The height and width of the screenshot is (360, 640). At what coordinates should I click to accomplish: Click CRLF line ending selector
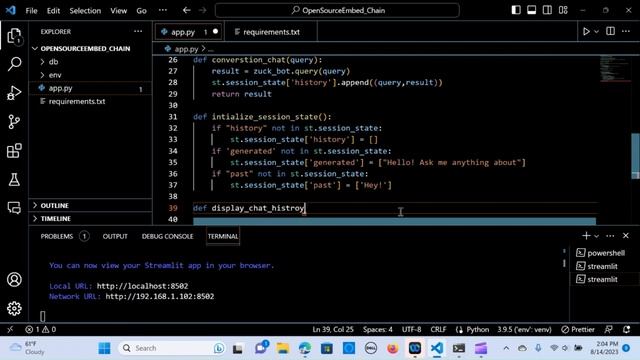click(x=438, y=329)
